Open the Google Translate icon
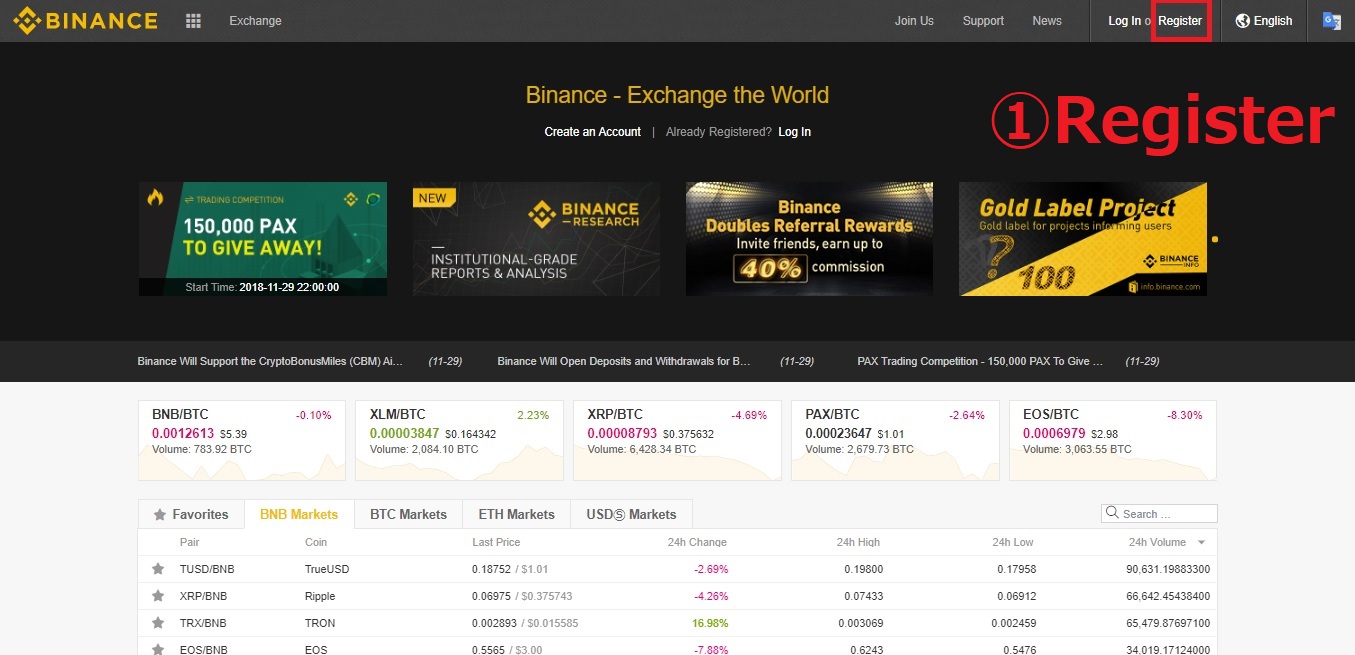This screenshot has width=1355, height=655. 1331,21
